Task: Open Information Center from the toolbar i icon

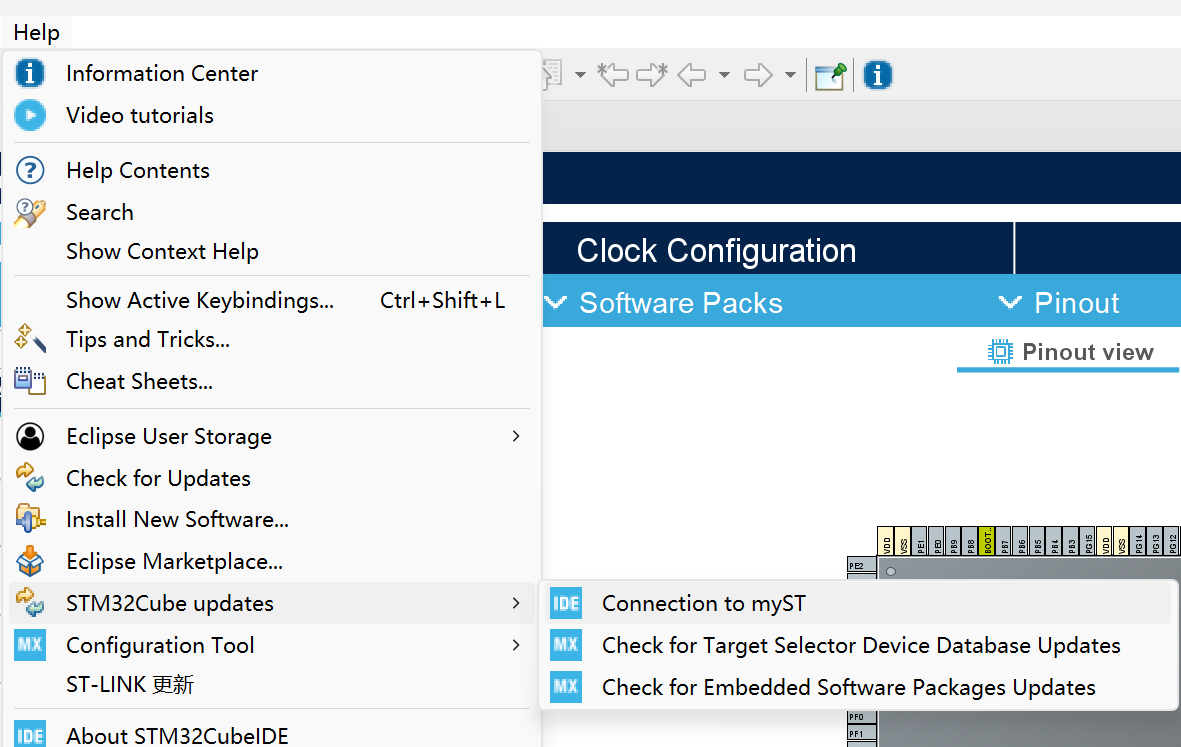Action: pos(877,75)
